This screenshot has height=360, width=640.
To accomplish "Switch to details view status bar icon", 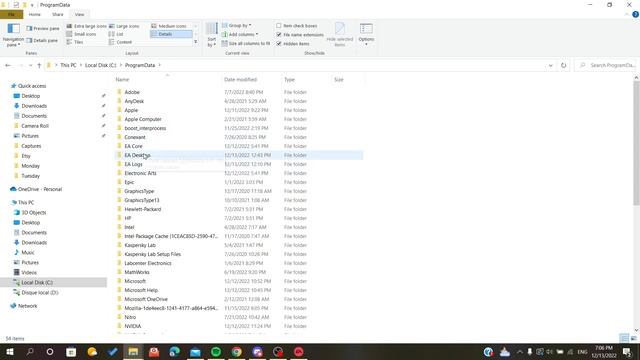I will 624,338.
